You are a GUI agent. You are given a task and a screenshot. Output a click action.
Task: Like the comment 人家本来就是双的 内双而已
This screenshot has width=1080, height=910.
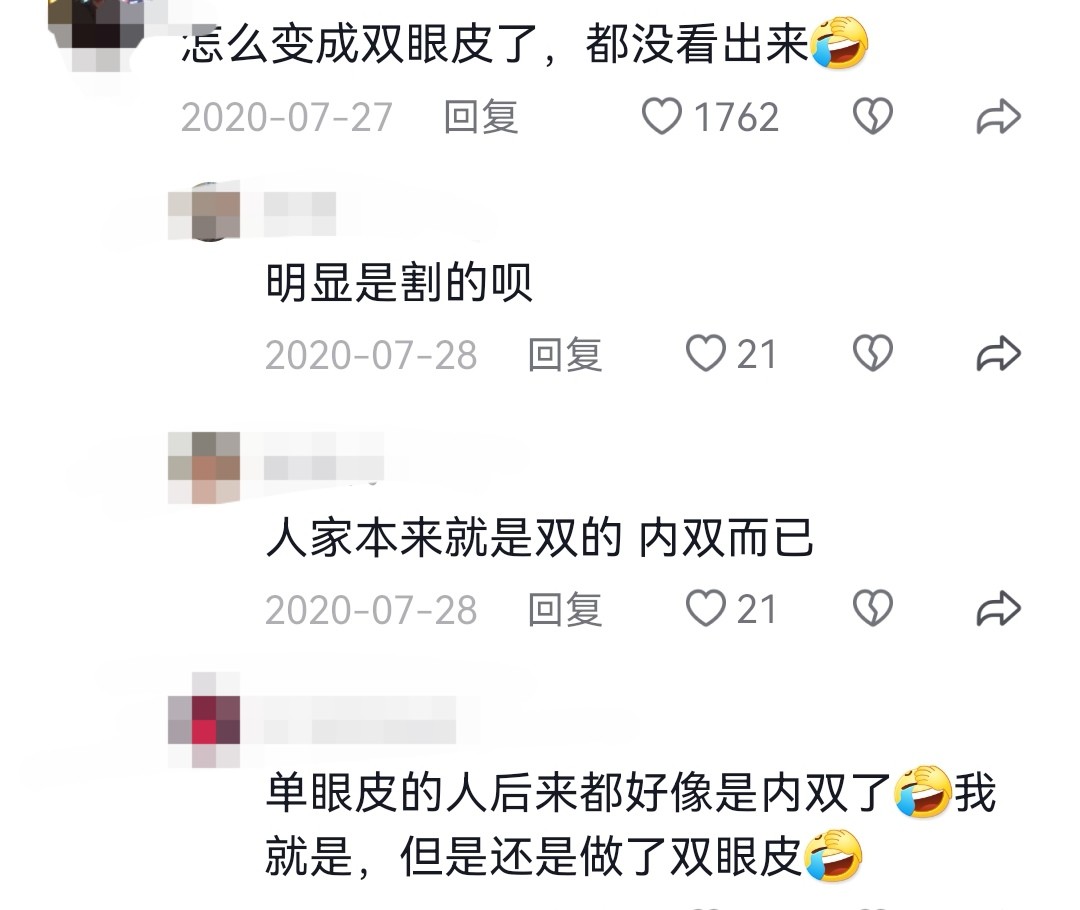(x=705, y=608)
